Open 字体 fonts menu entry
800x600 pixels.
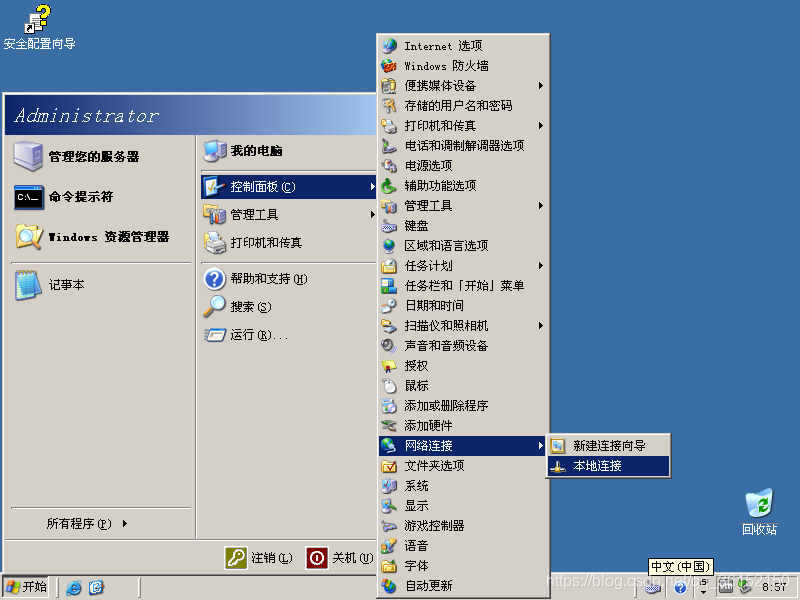[463, 566]
